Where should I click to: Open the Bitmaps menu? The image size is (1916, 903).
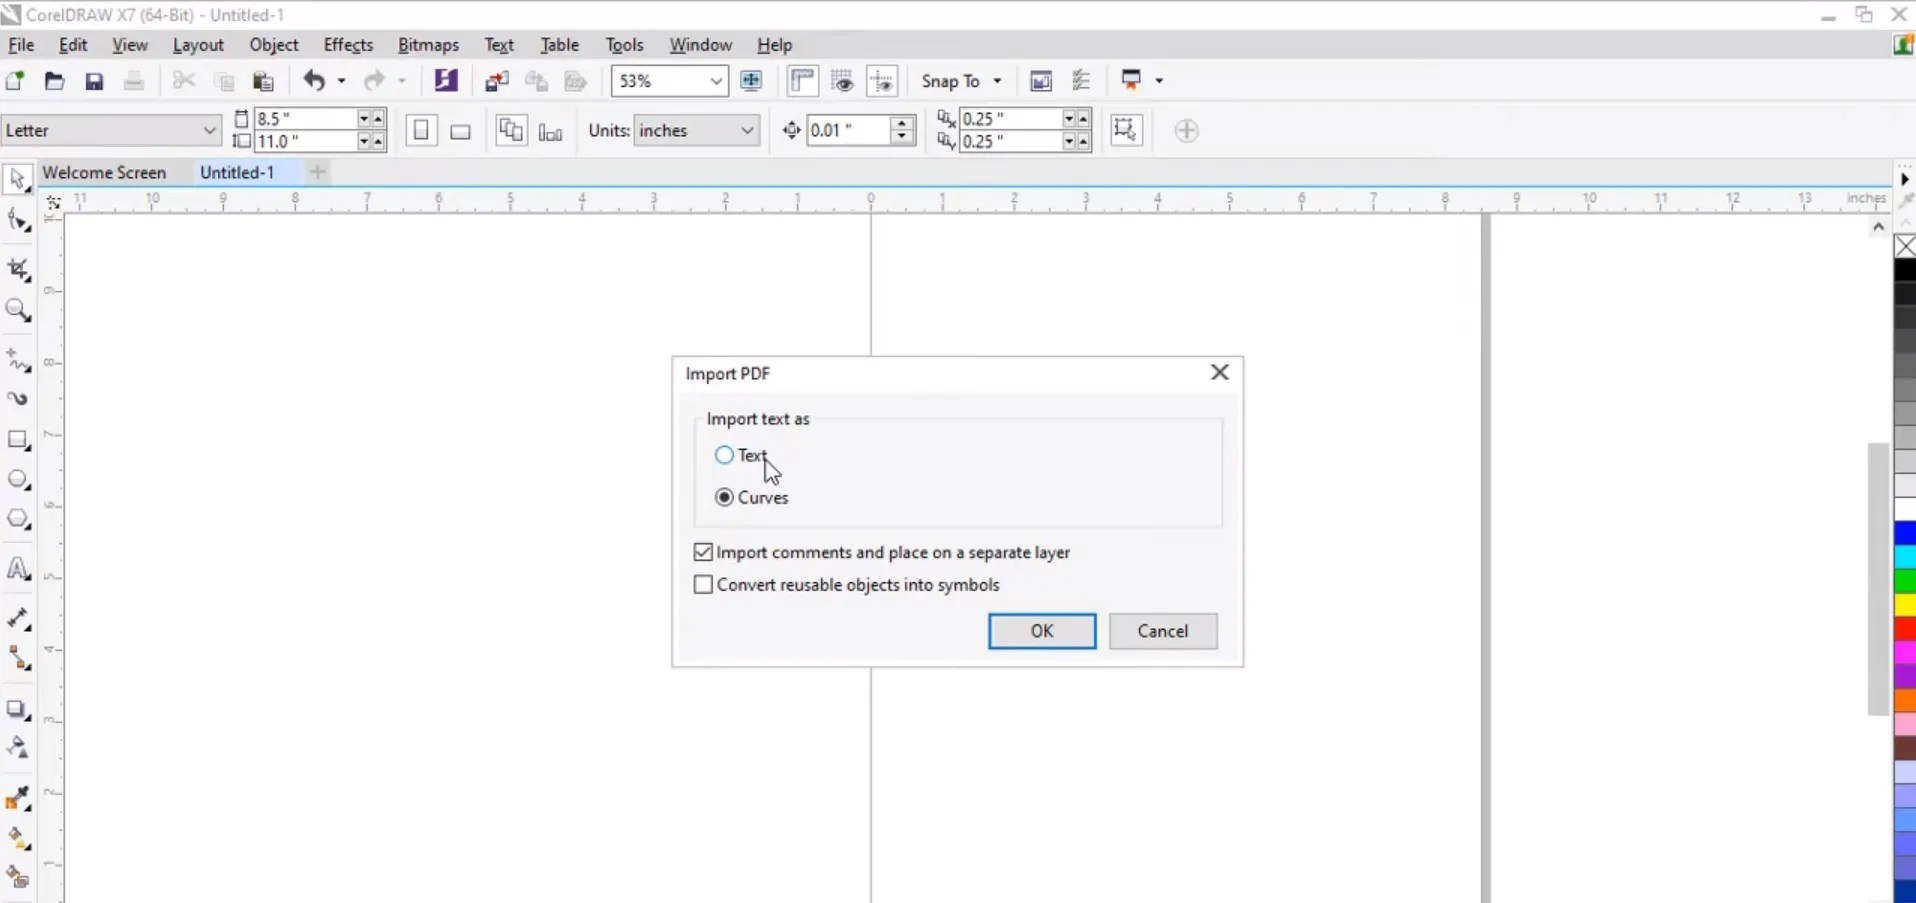point(428,44)
